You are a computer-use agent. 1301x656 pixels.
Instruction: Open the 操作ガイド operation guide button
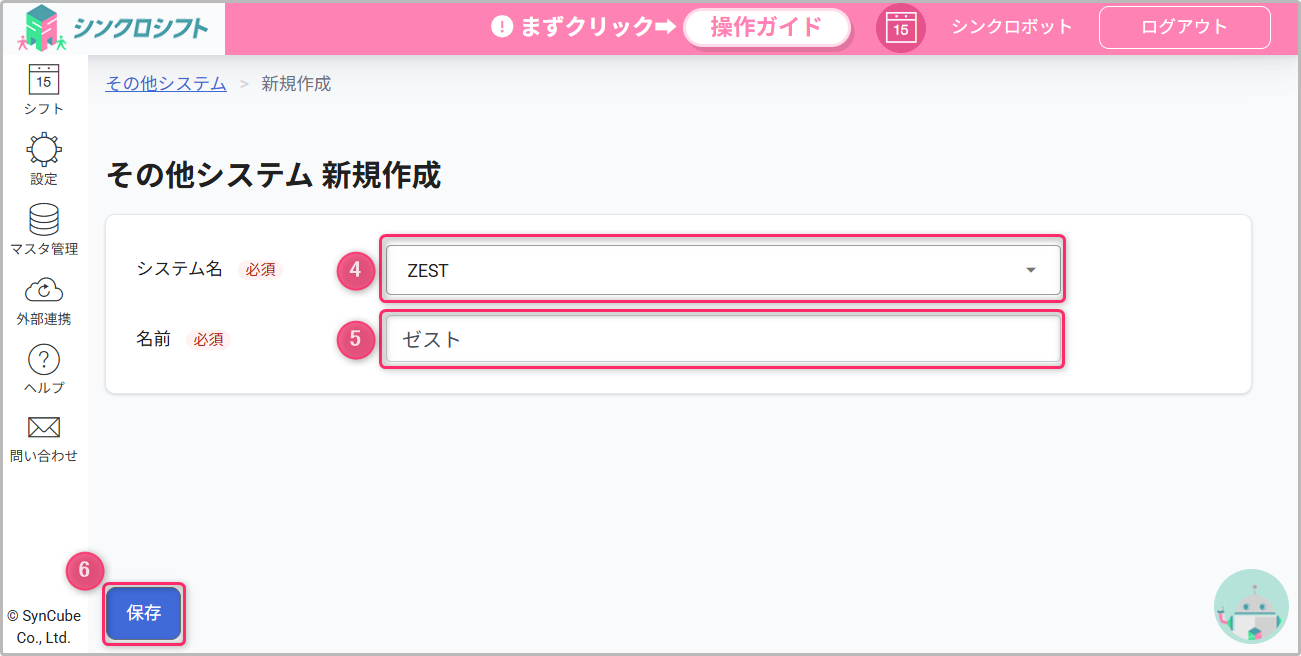click(x=766, y=28)
